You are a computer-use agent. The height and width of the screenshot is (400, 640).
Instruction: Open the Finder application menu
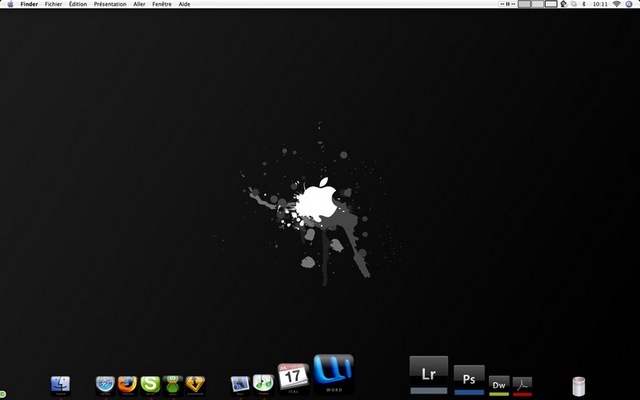[x=29, y=4]
